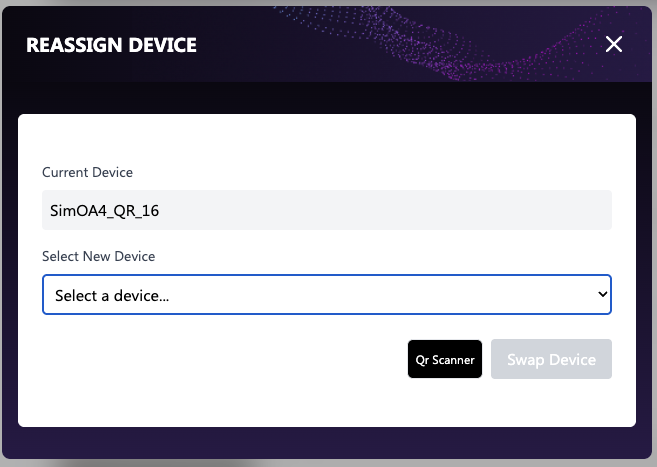Expand the device list combo box
The width and height of the screenshot is (657, 467).
(x=326, y=295)
